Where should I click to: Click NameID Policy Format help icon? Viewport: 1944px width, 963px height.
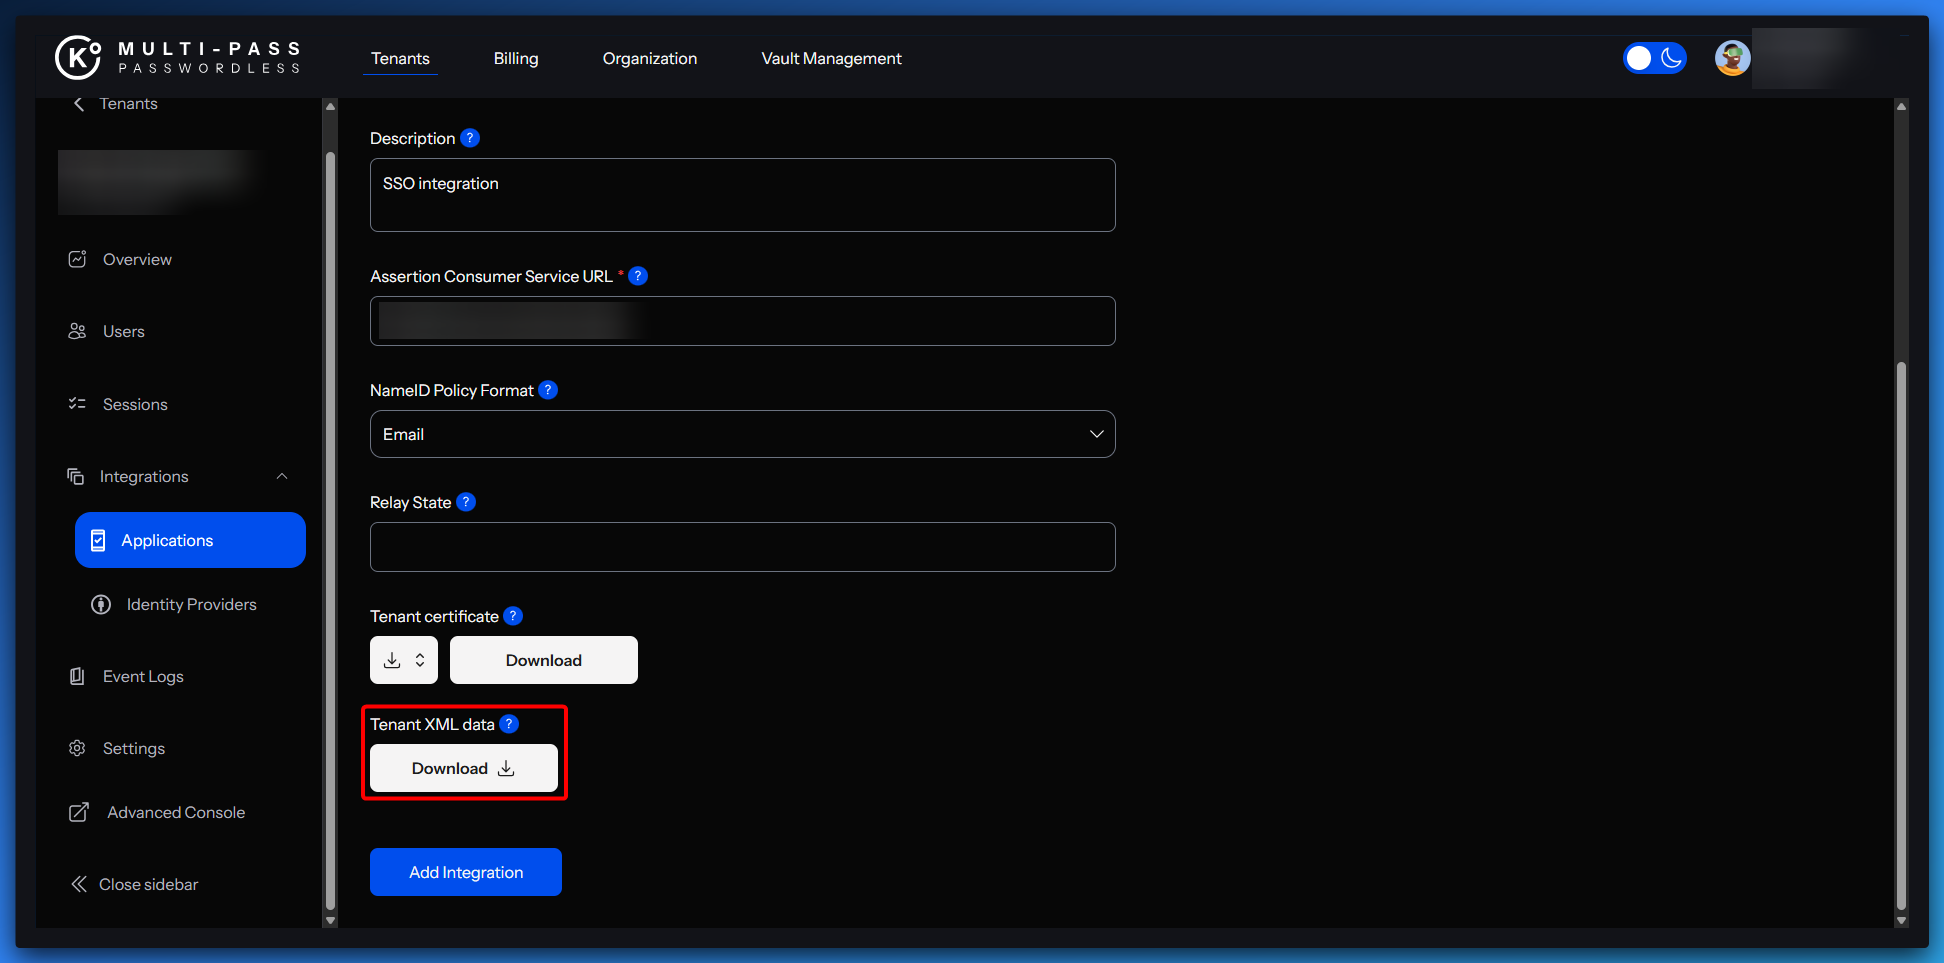click(548, 390)
